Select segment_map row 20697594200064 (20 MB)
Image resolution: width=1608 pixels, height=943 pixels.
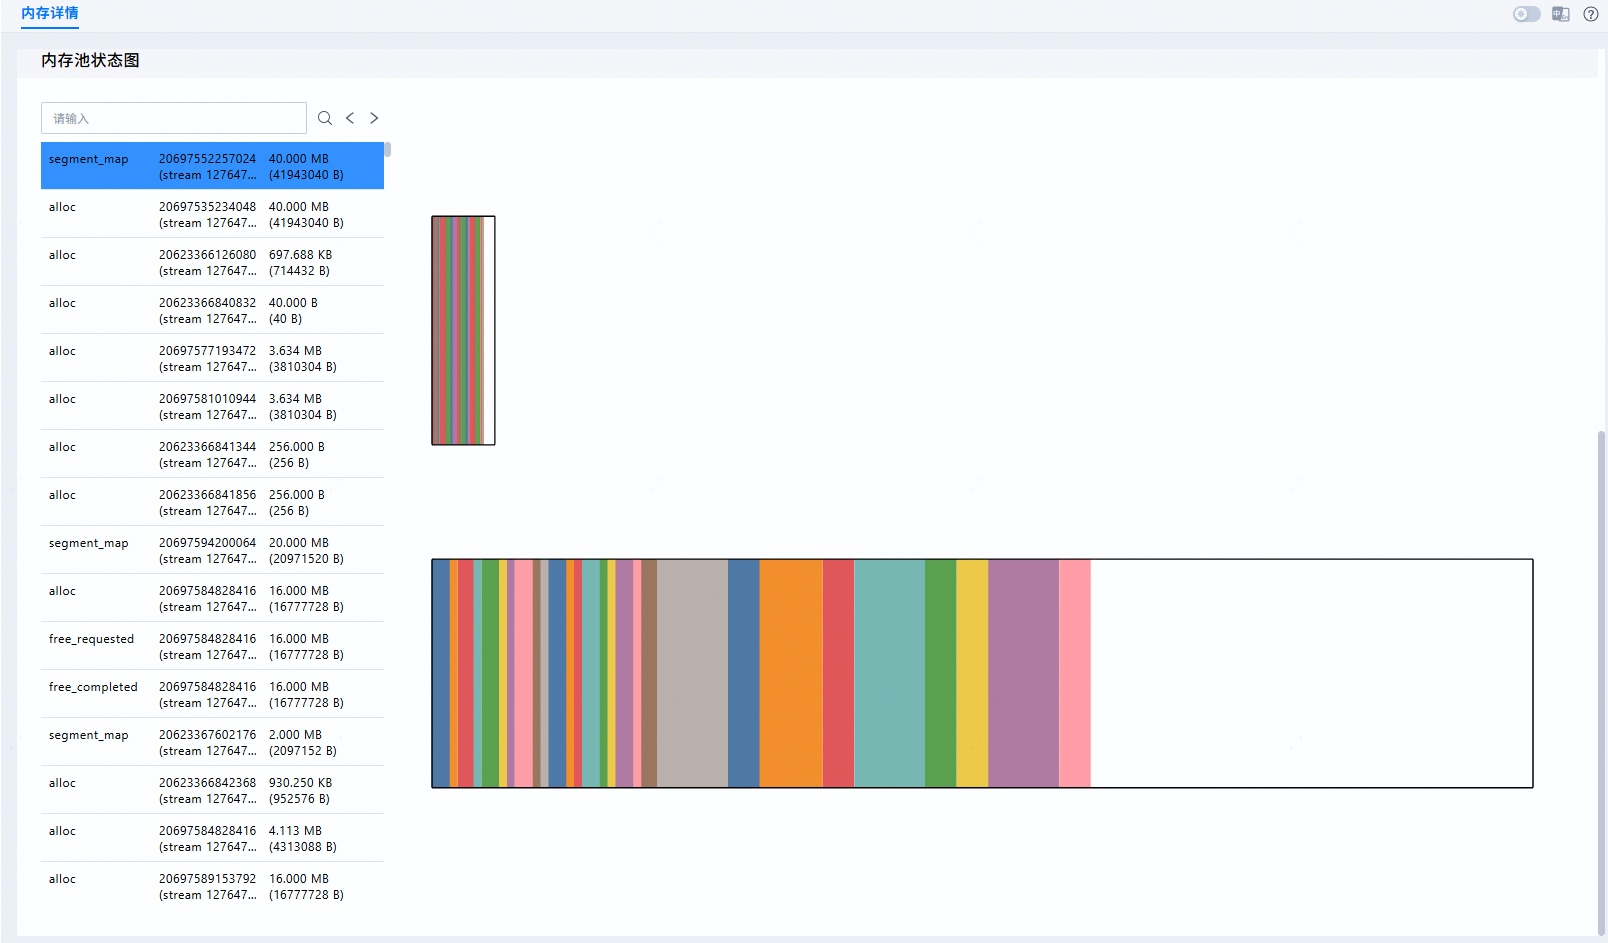coord(212,550)
